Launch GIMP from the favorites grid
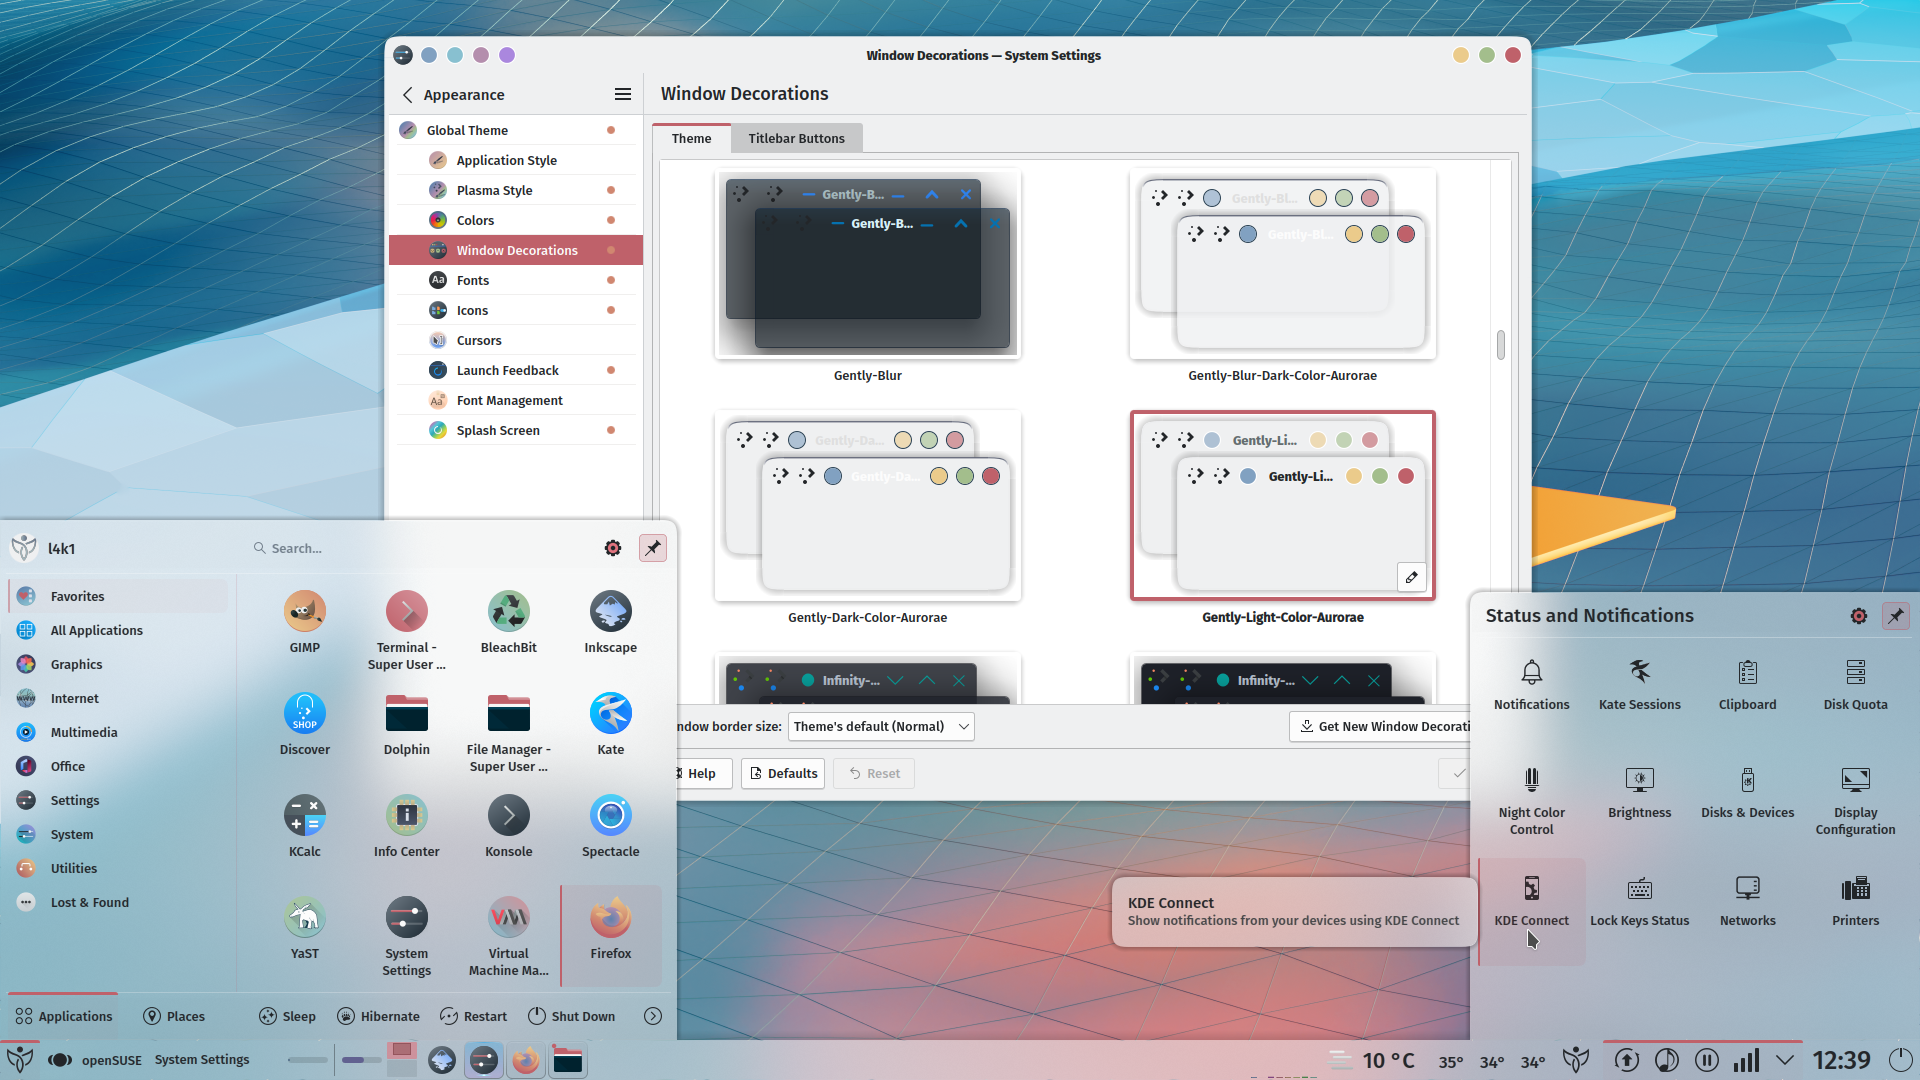Image resolution: width=1920 pixels, height=1080 pixels. pyautogui.click(x=305, y=622)
